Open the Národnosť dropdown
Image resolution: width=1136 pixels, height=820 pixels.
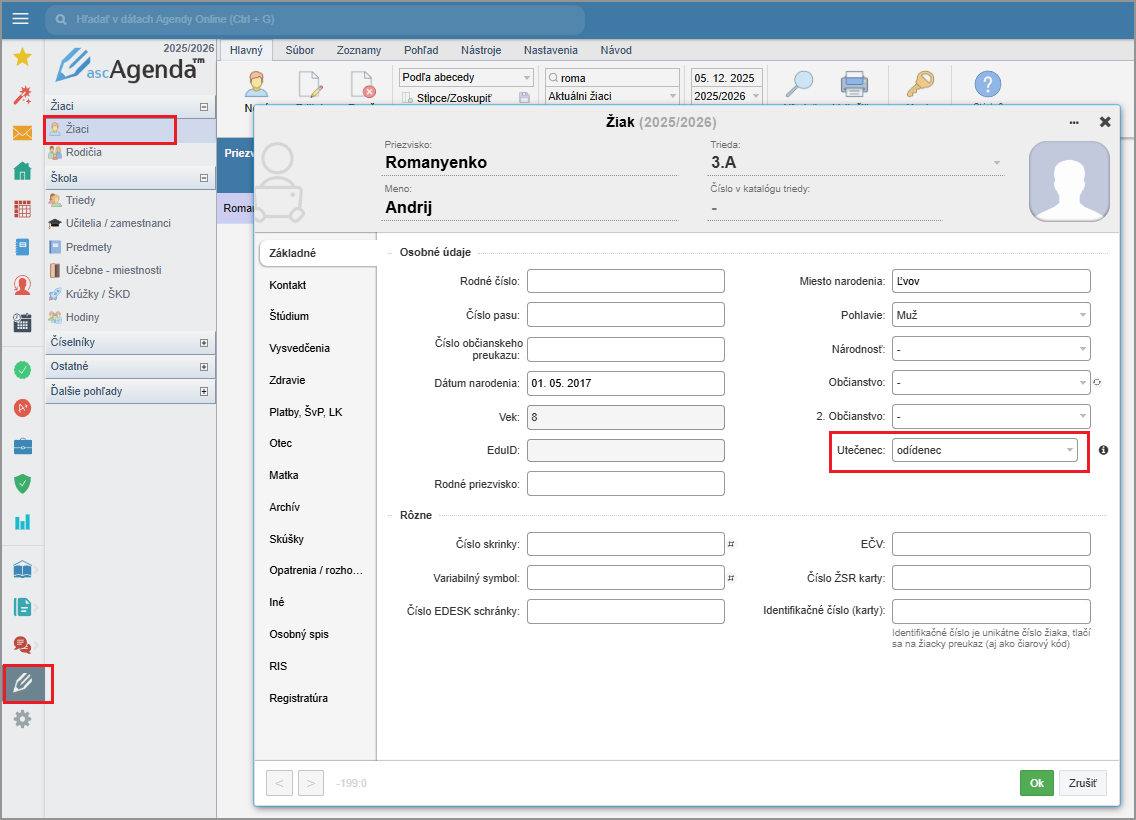[990, 349]
